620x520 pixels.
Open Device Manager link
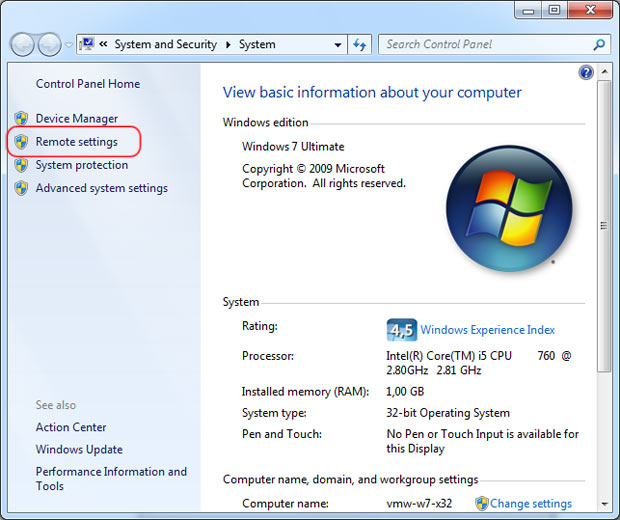coord(77,118)
